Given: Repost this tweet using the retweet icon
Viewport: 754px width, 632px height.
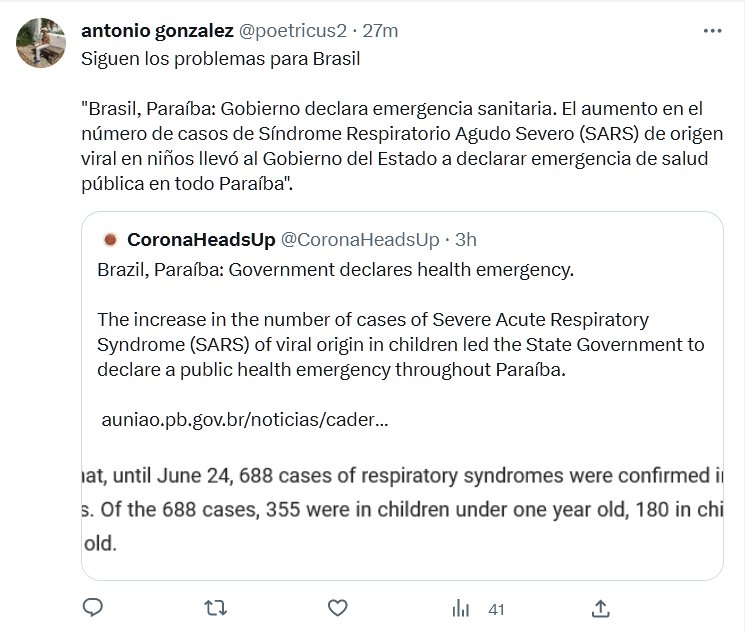Looking at the screenshot, I should (x=215, y=607).
